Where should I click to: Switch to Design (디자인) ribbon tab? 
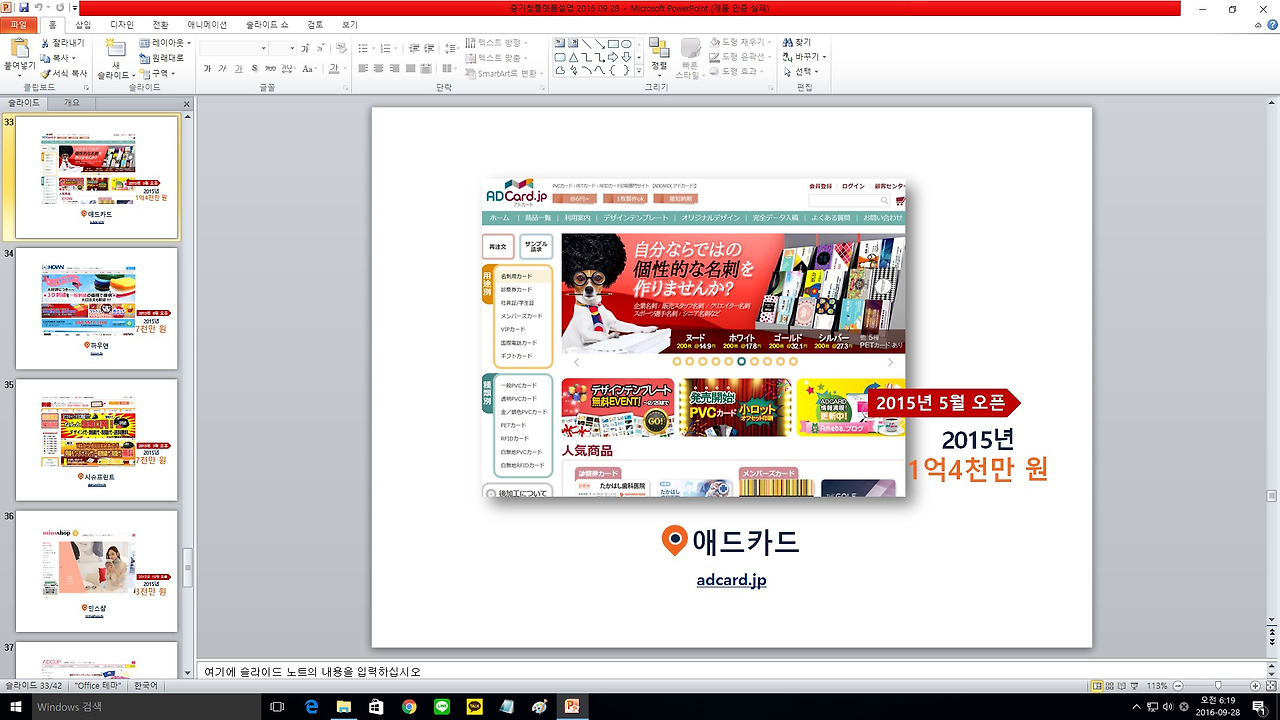[122, 24]
